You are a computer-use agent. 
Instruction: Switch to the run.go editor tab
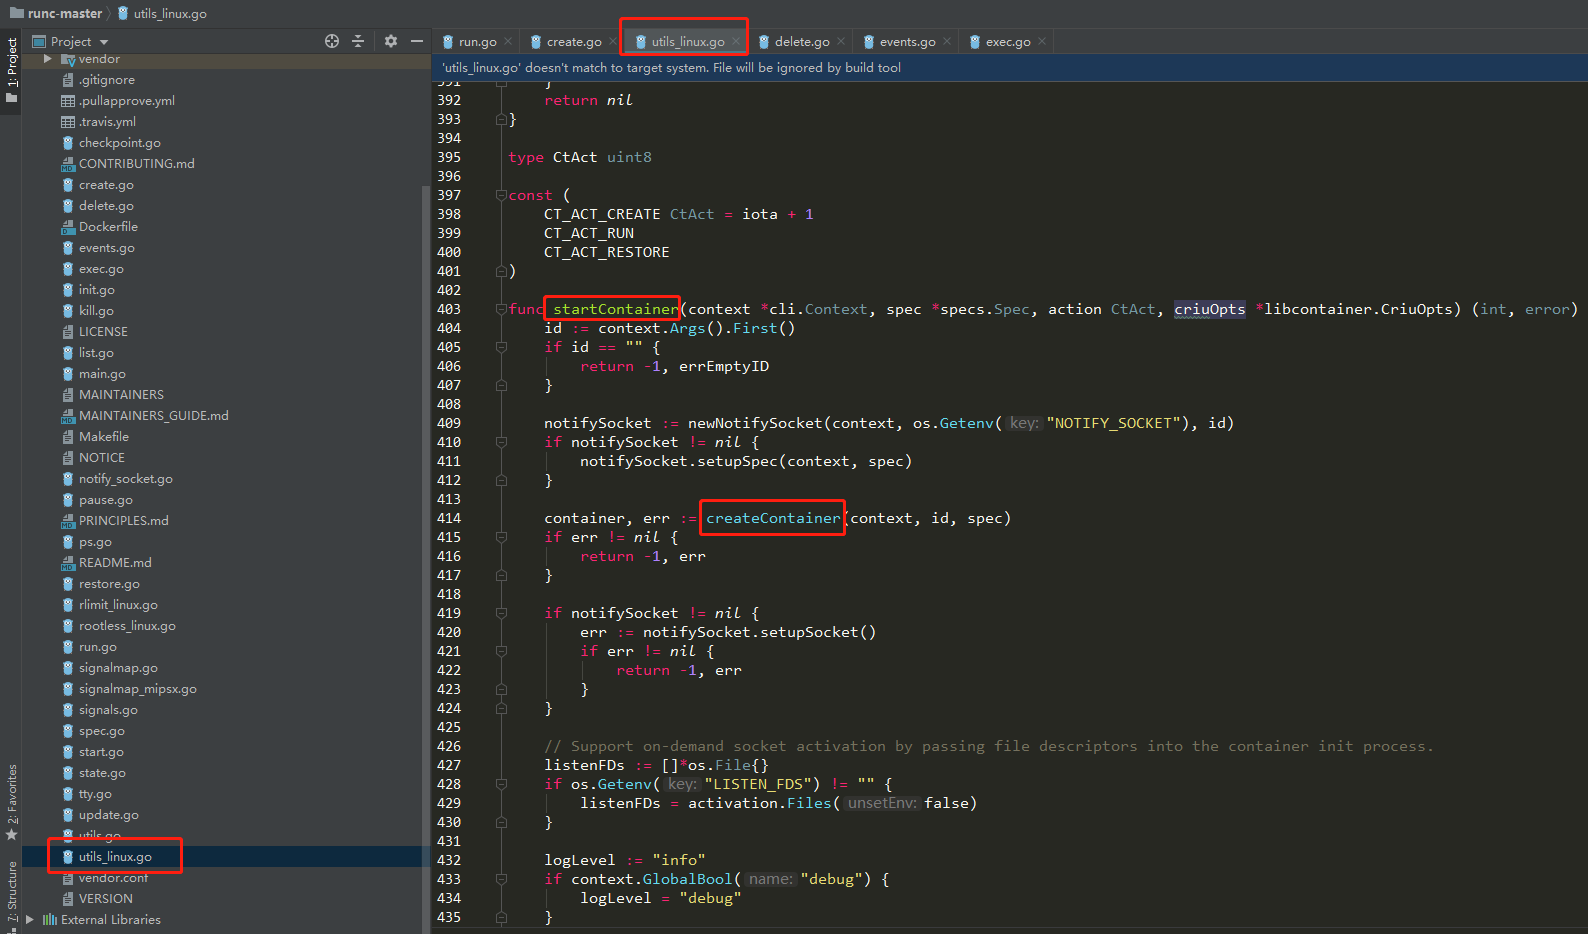[x=477, y=42]
